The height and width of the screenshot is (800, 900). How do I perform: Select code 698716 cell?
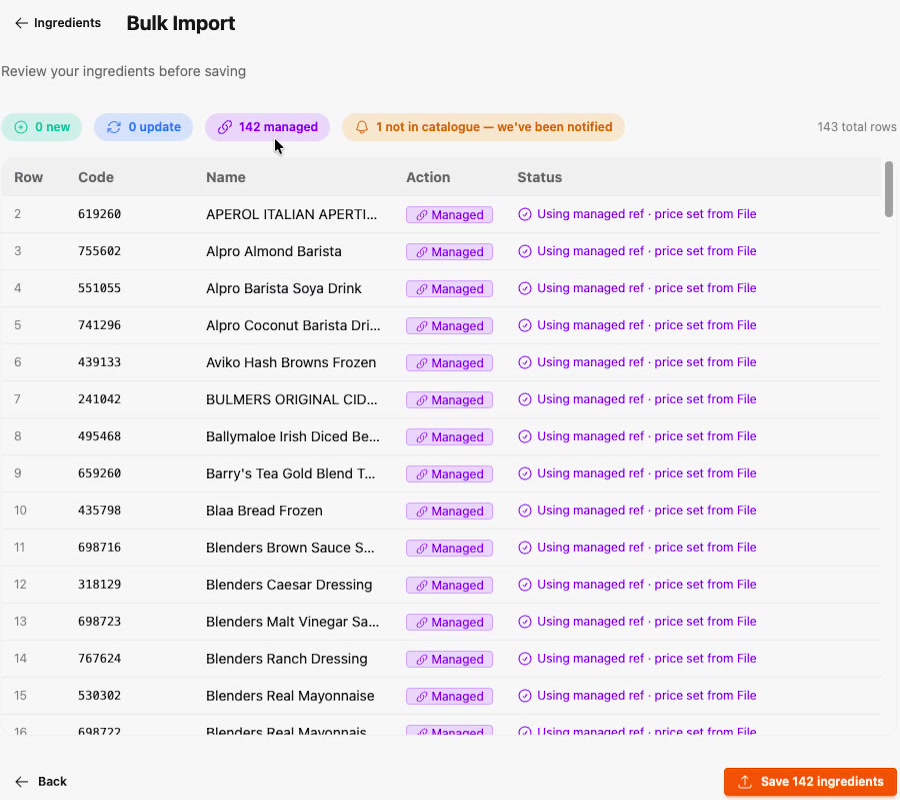(x=99, y=547)
